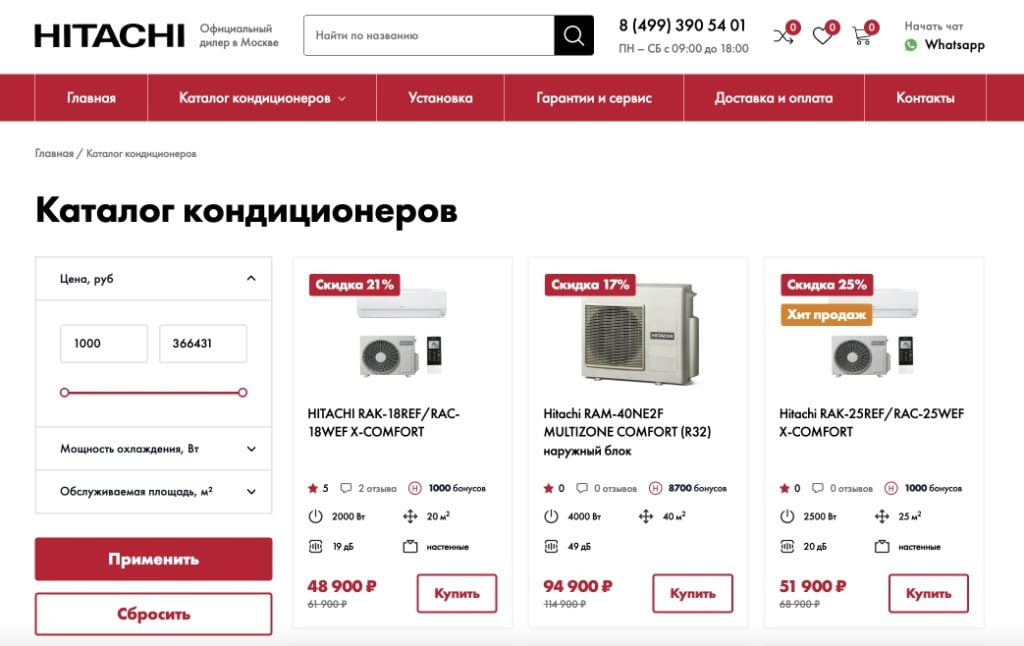Click the right handle of price slider
The width and height of the screenshot is (1024, 646).
point(243,393)
